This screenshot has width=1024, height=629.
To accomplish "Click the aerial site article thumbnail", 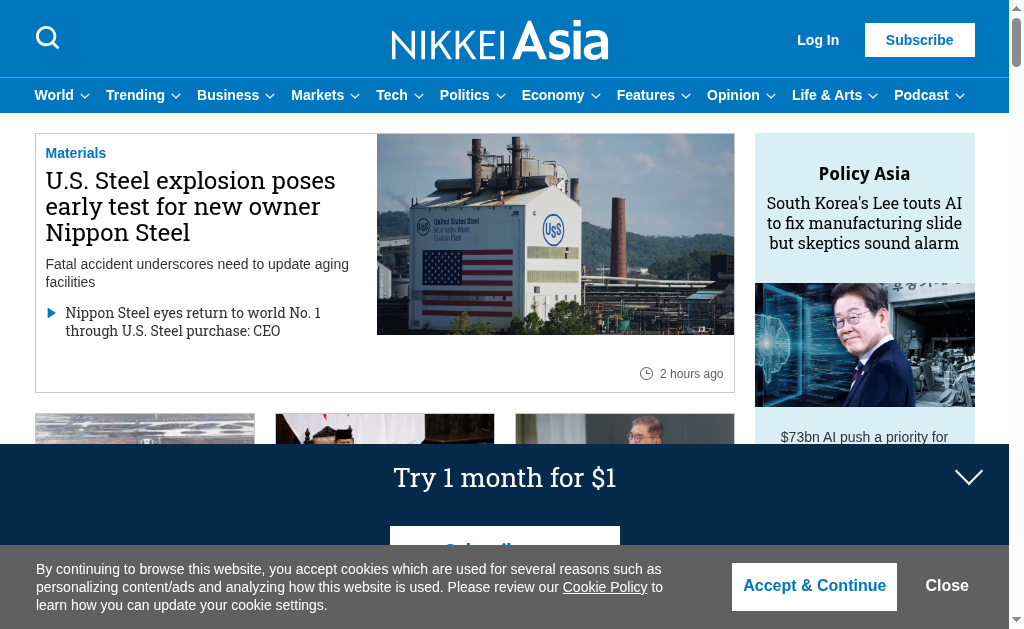I will tap(144, 428).
